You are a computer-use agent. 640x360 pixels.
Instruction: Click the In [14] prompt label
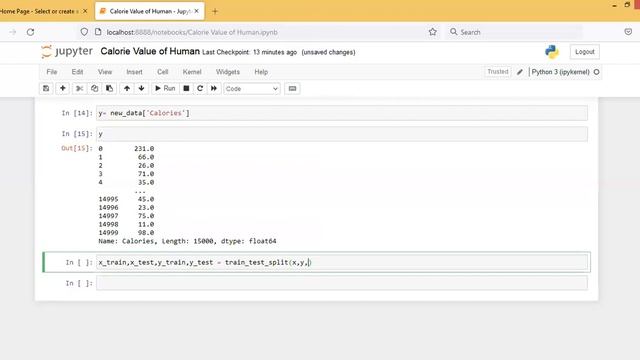[x=77, y=113]
